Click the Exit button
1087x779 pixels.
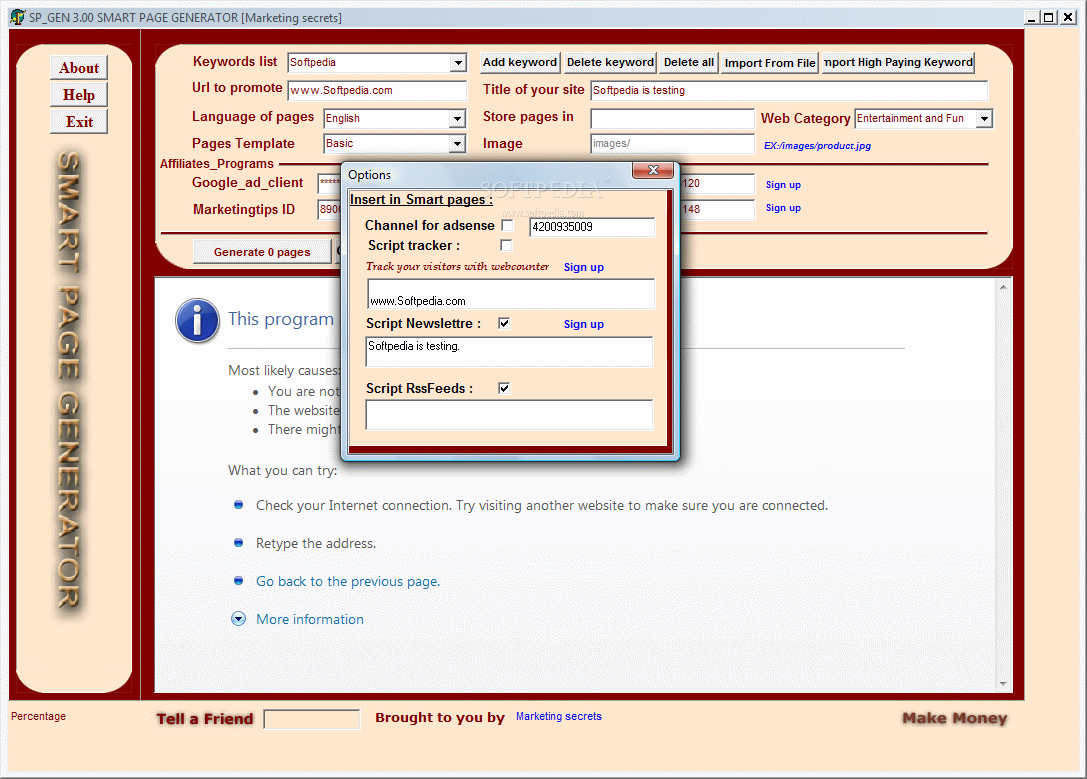pyautogui.click(x=79, y=122)
